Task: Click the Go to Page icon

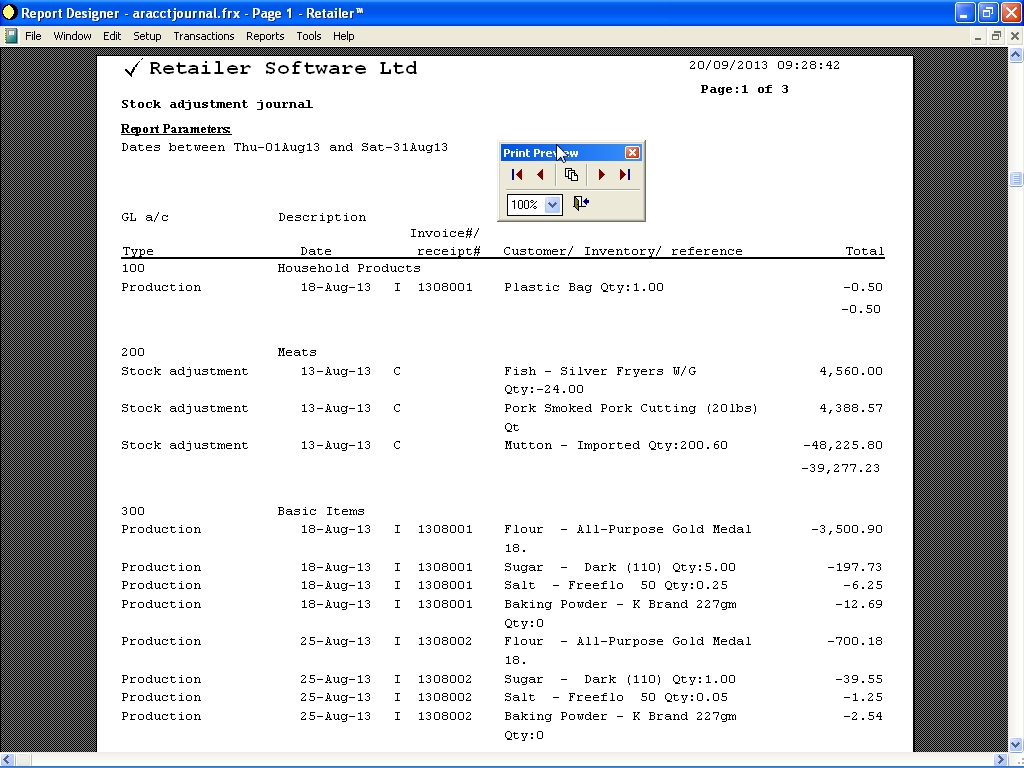Action: (571, 175)
